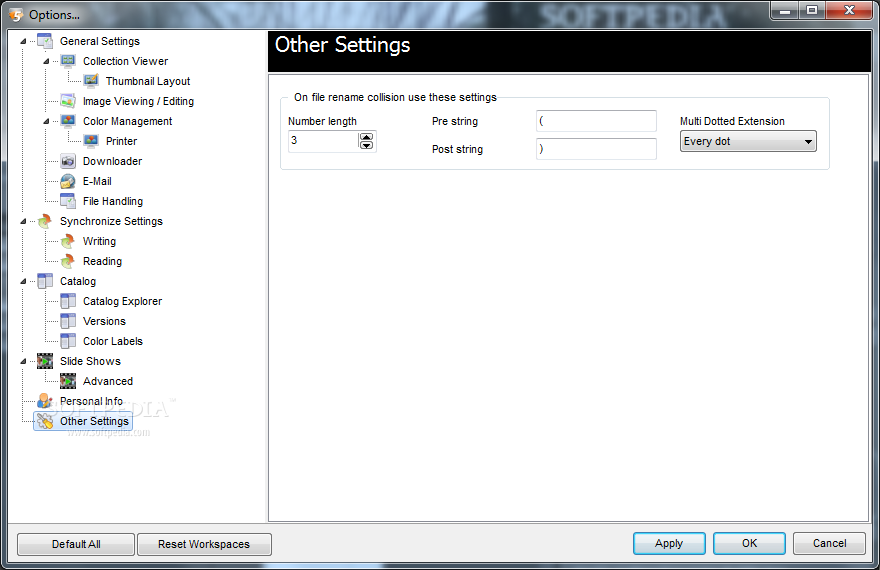
Task: Select Synchronize Settings entry
Action: click(112, 221)
